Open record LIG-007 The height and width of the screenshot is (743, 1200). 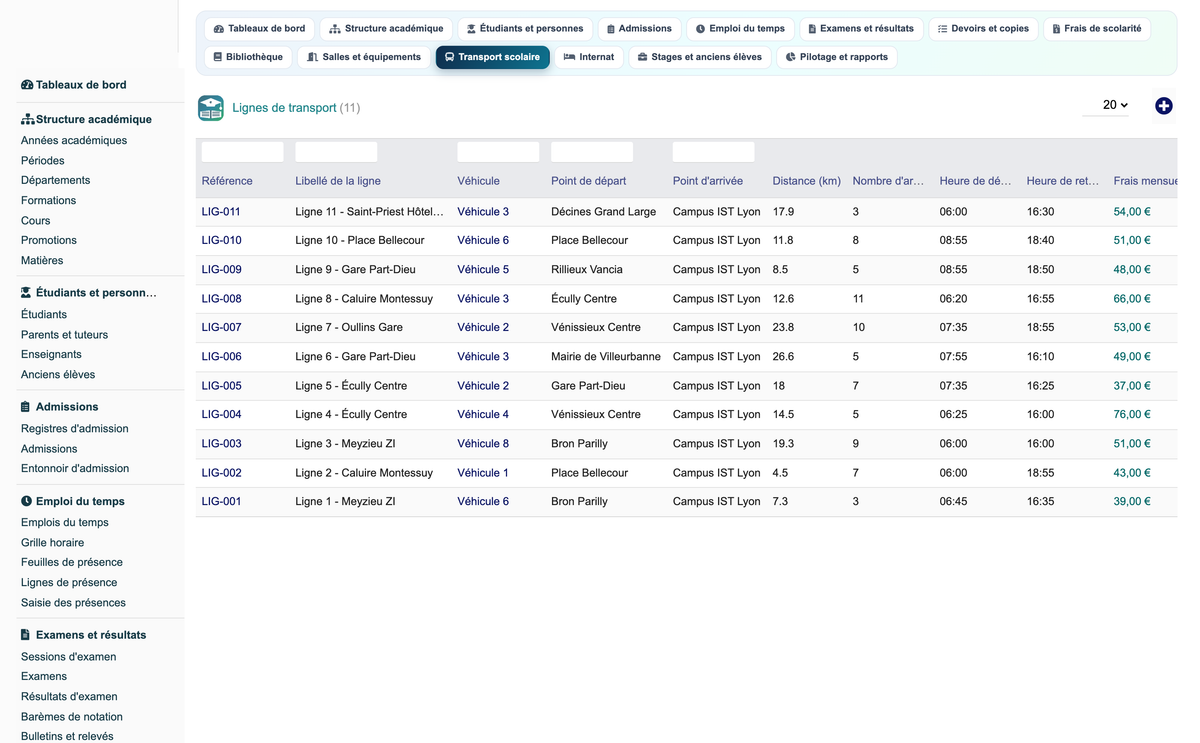click(221, 328)
